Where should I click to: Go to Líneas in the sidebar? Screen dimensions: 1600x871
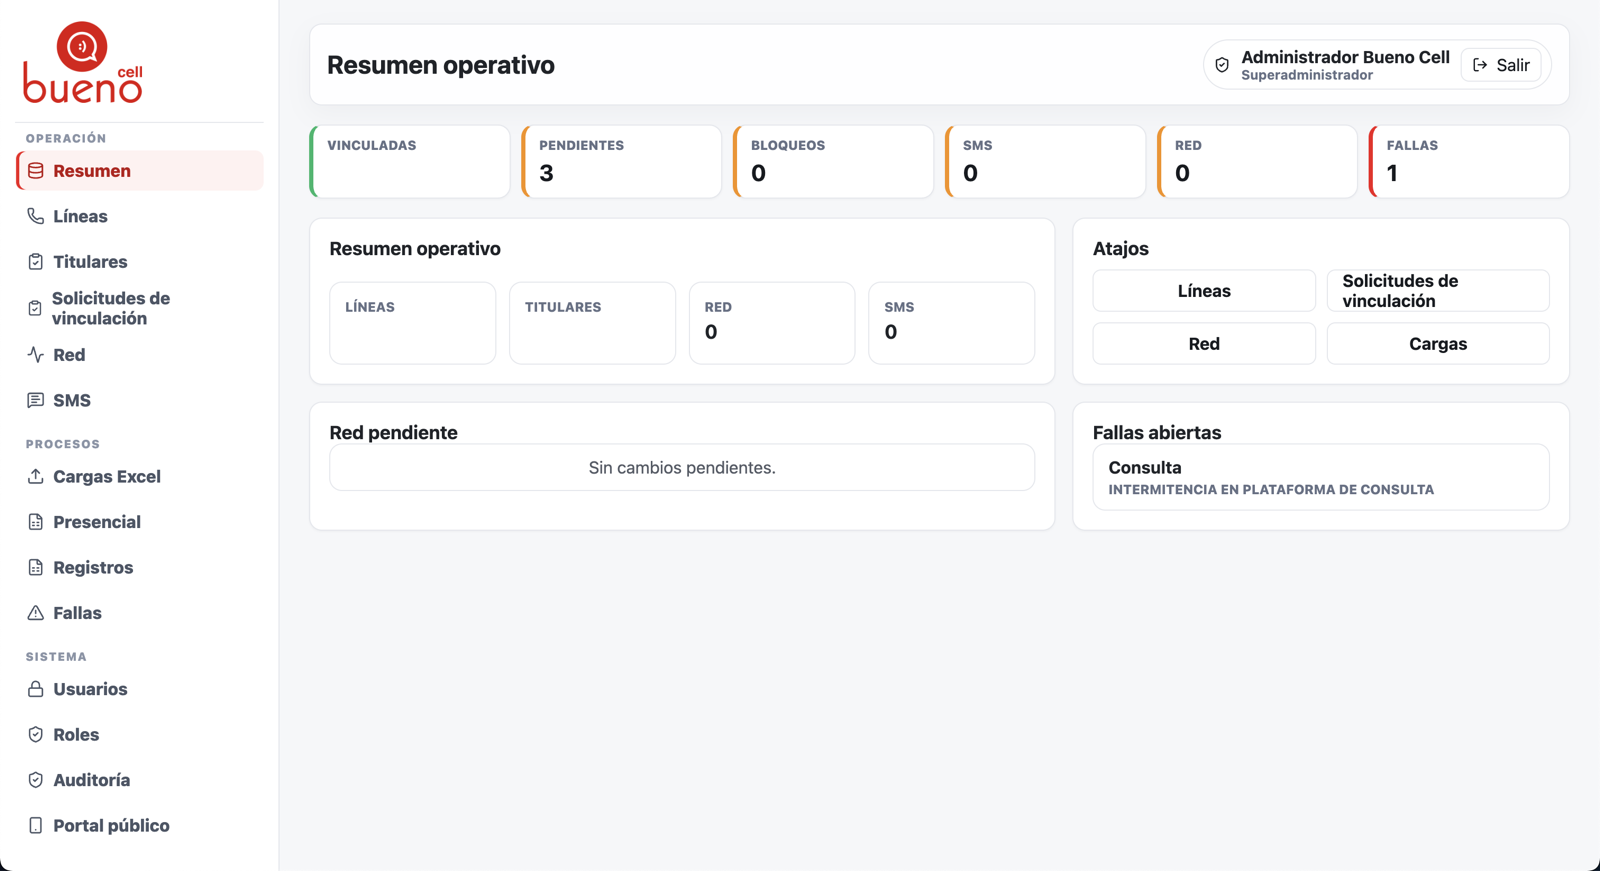click(140, 216)
